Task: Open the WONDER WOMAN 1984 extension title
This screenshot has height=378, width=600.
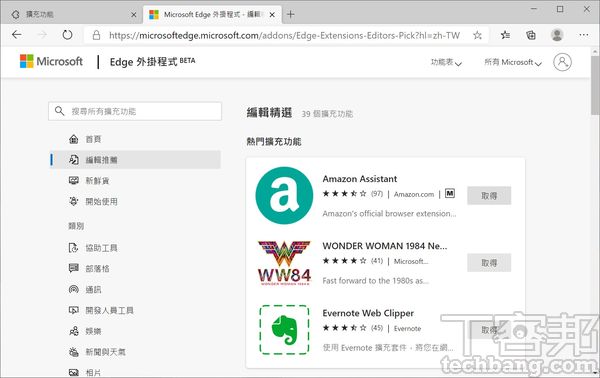Action: pos(385,246)
